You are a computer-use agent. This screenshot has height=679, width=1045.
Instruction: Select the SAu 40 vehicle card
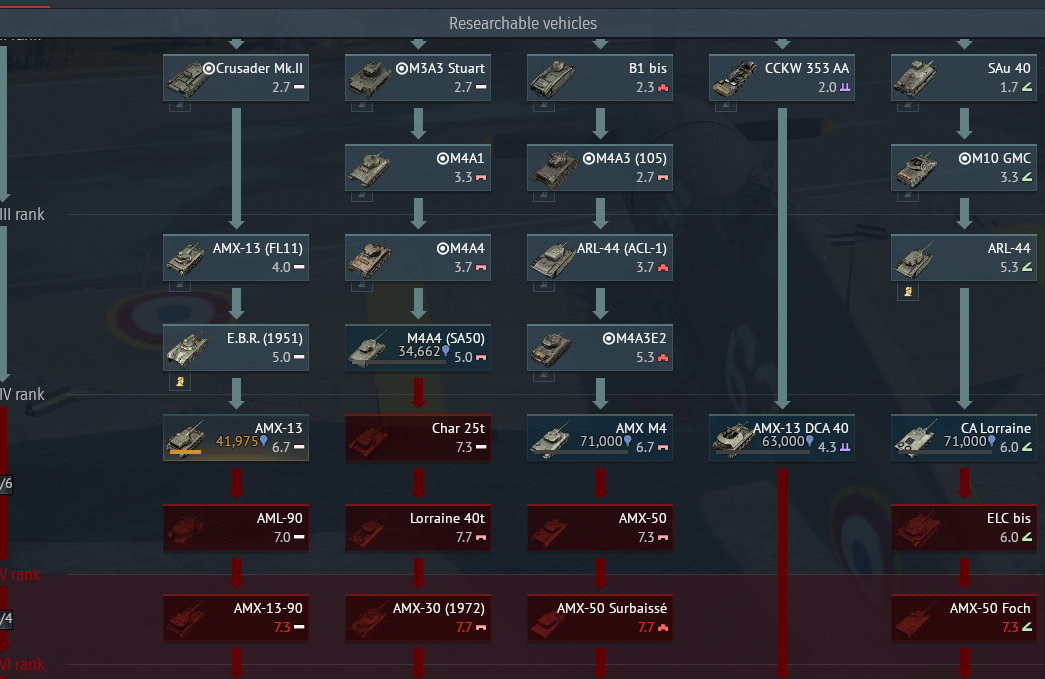pyautogui.click(x=964, y=77)
